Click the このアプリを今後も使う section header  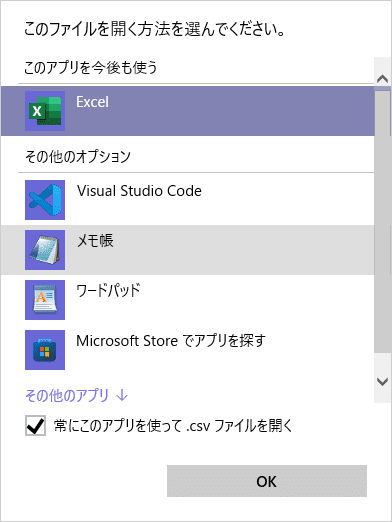point(90,68)
